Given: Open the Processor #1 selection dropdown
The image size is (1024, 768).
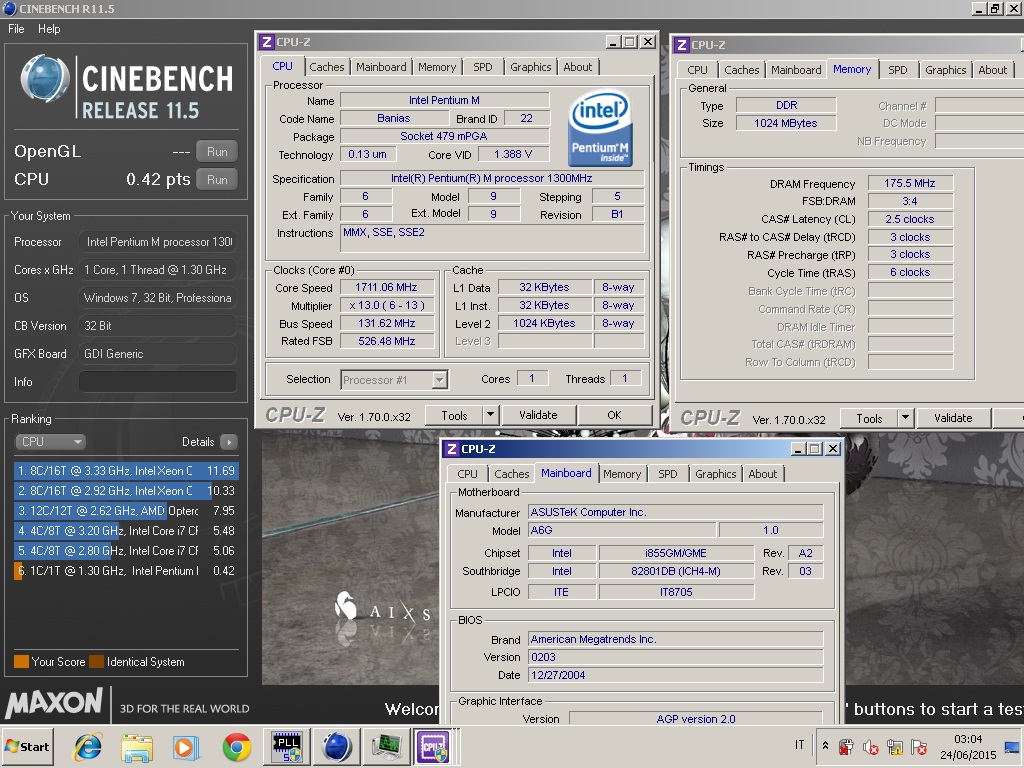Looking at the screenshot, I should click(x=394, y=379).
